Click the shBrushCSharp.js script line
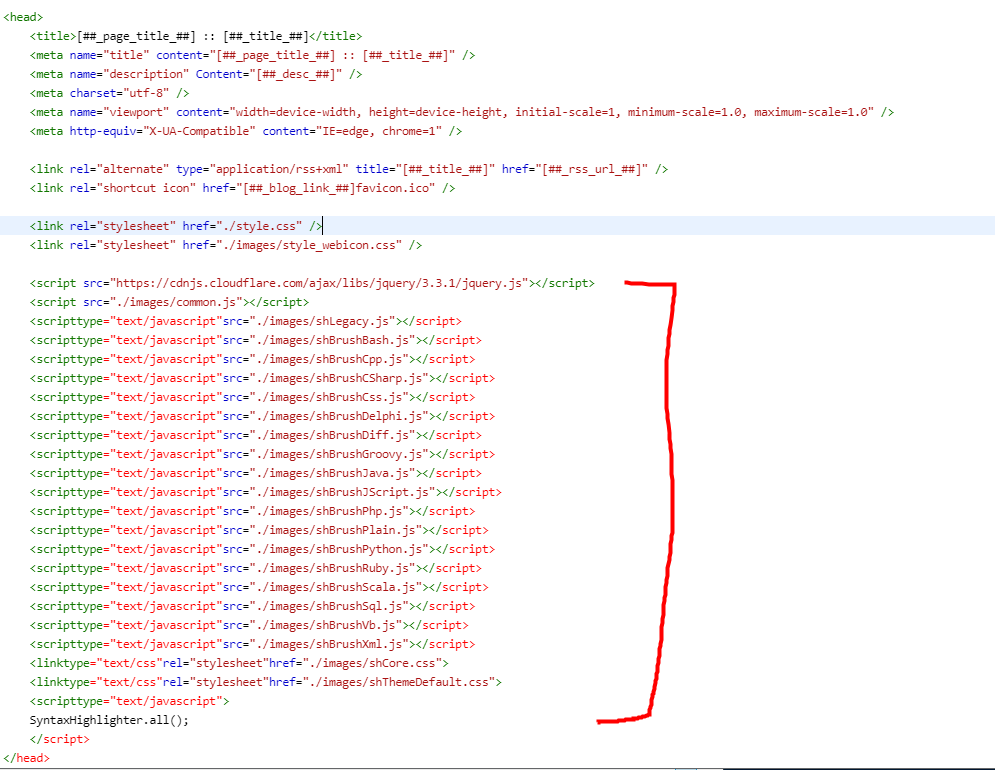995x770 pixels. coord(262,378)
